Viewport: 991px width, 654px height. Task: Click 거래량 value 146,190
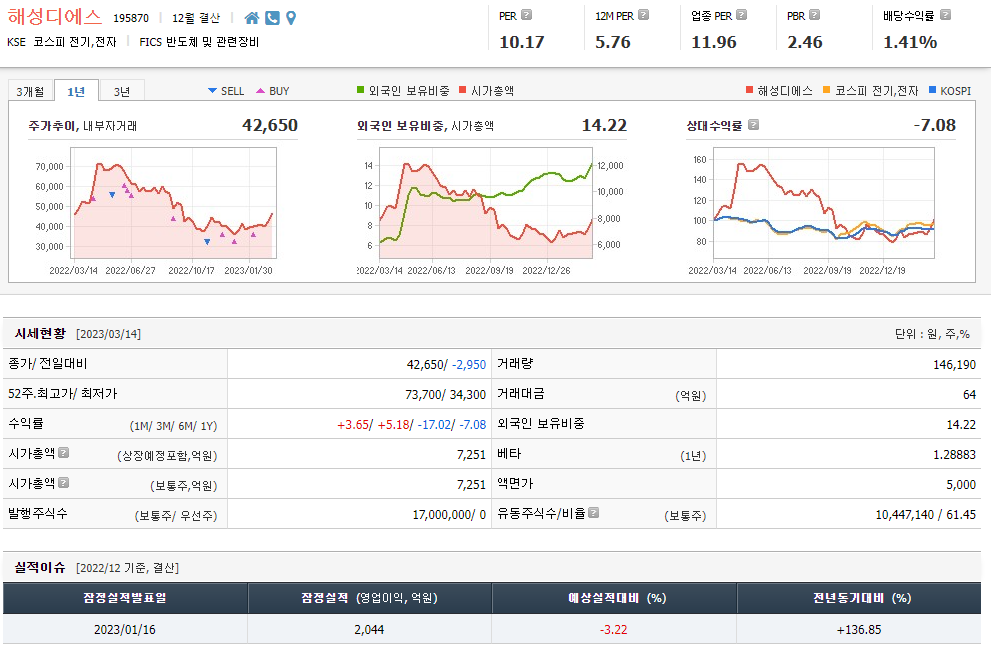[954, 365]
